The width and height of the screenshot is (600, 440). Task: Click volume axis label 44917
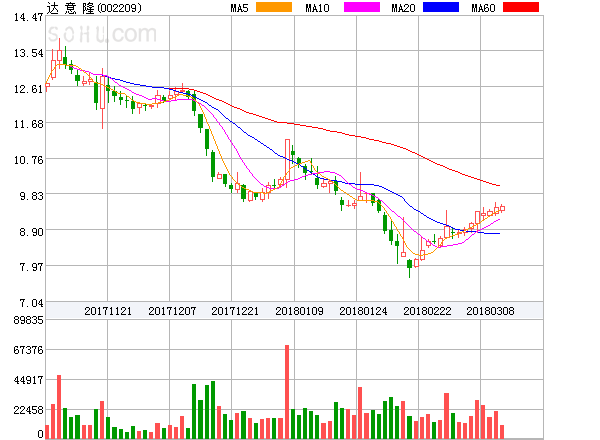pyautogui.click(x=28, y=380)
